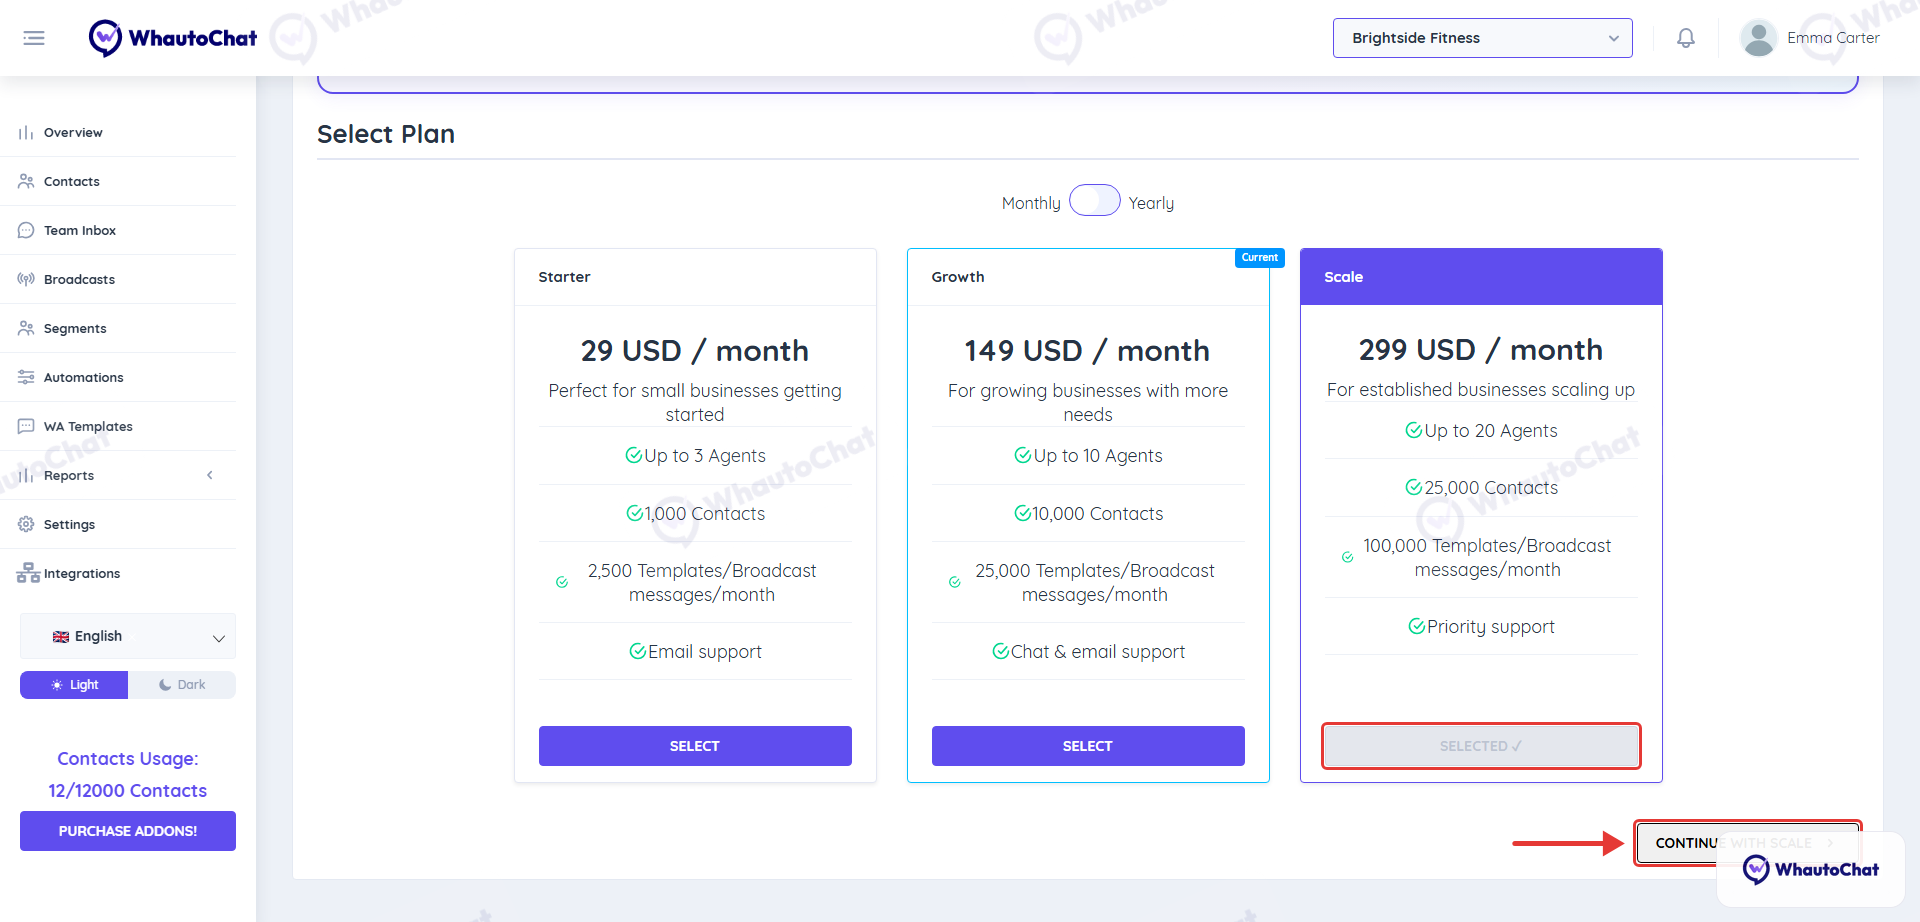
Task: Click 'Up to 10 Agents' feature
Action: [1097, 456]
